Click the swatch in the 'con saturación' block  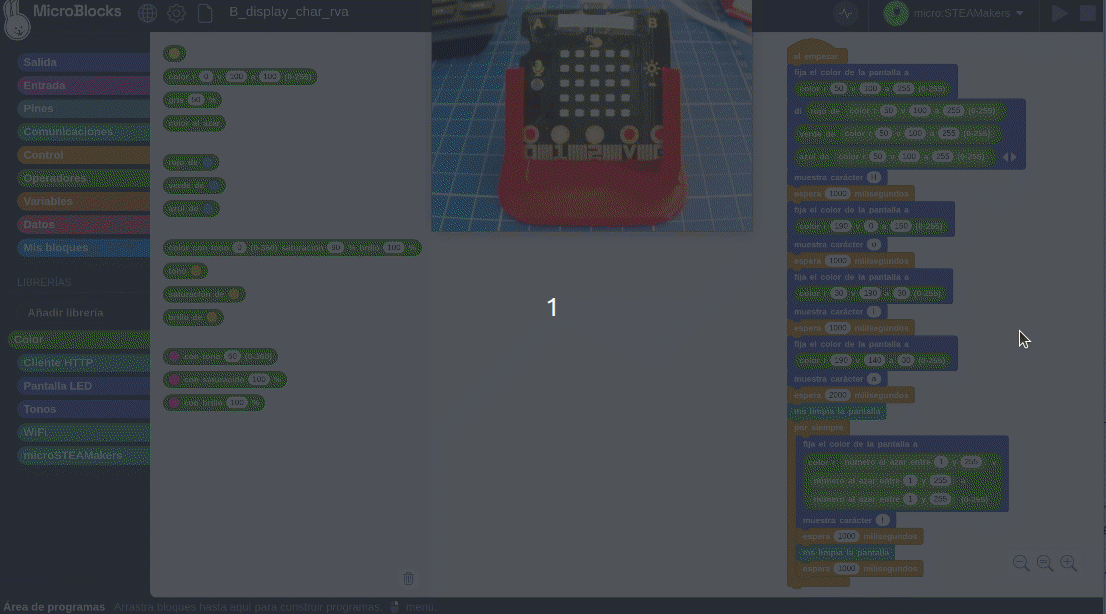174,380
